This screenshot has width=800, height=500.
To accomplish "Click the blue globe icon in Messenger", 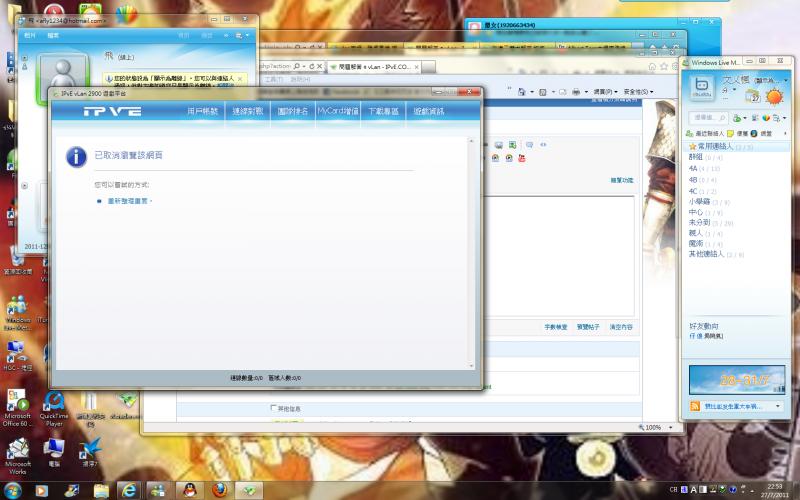I will point(754,133).
